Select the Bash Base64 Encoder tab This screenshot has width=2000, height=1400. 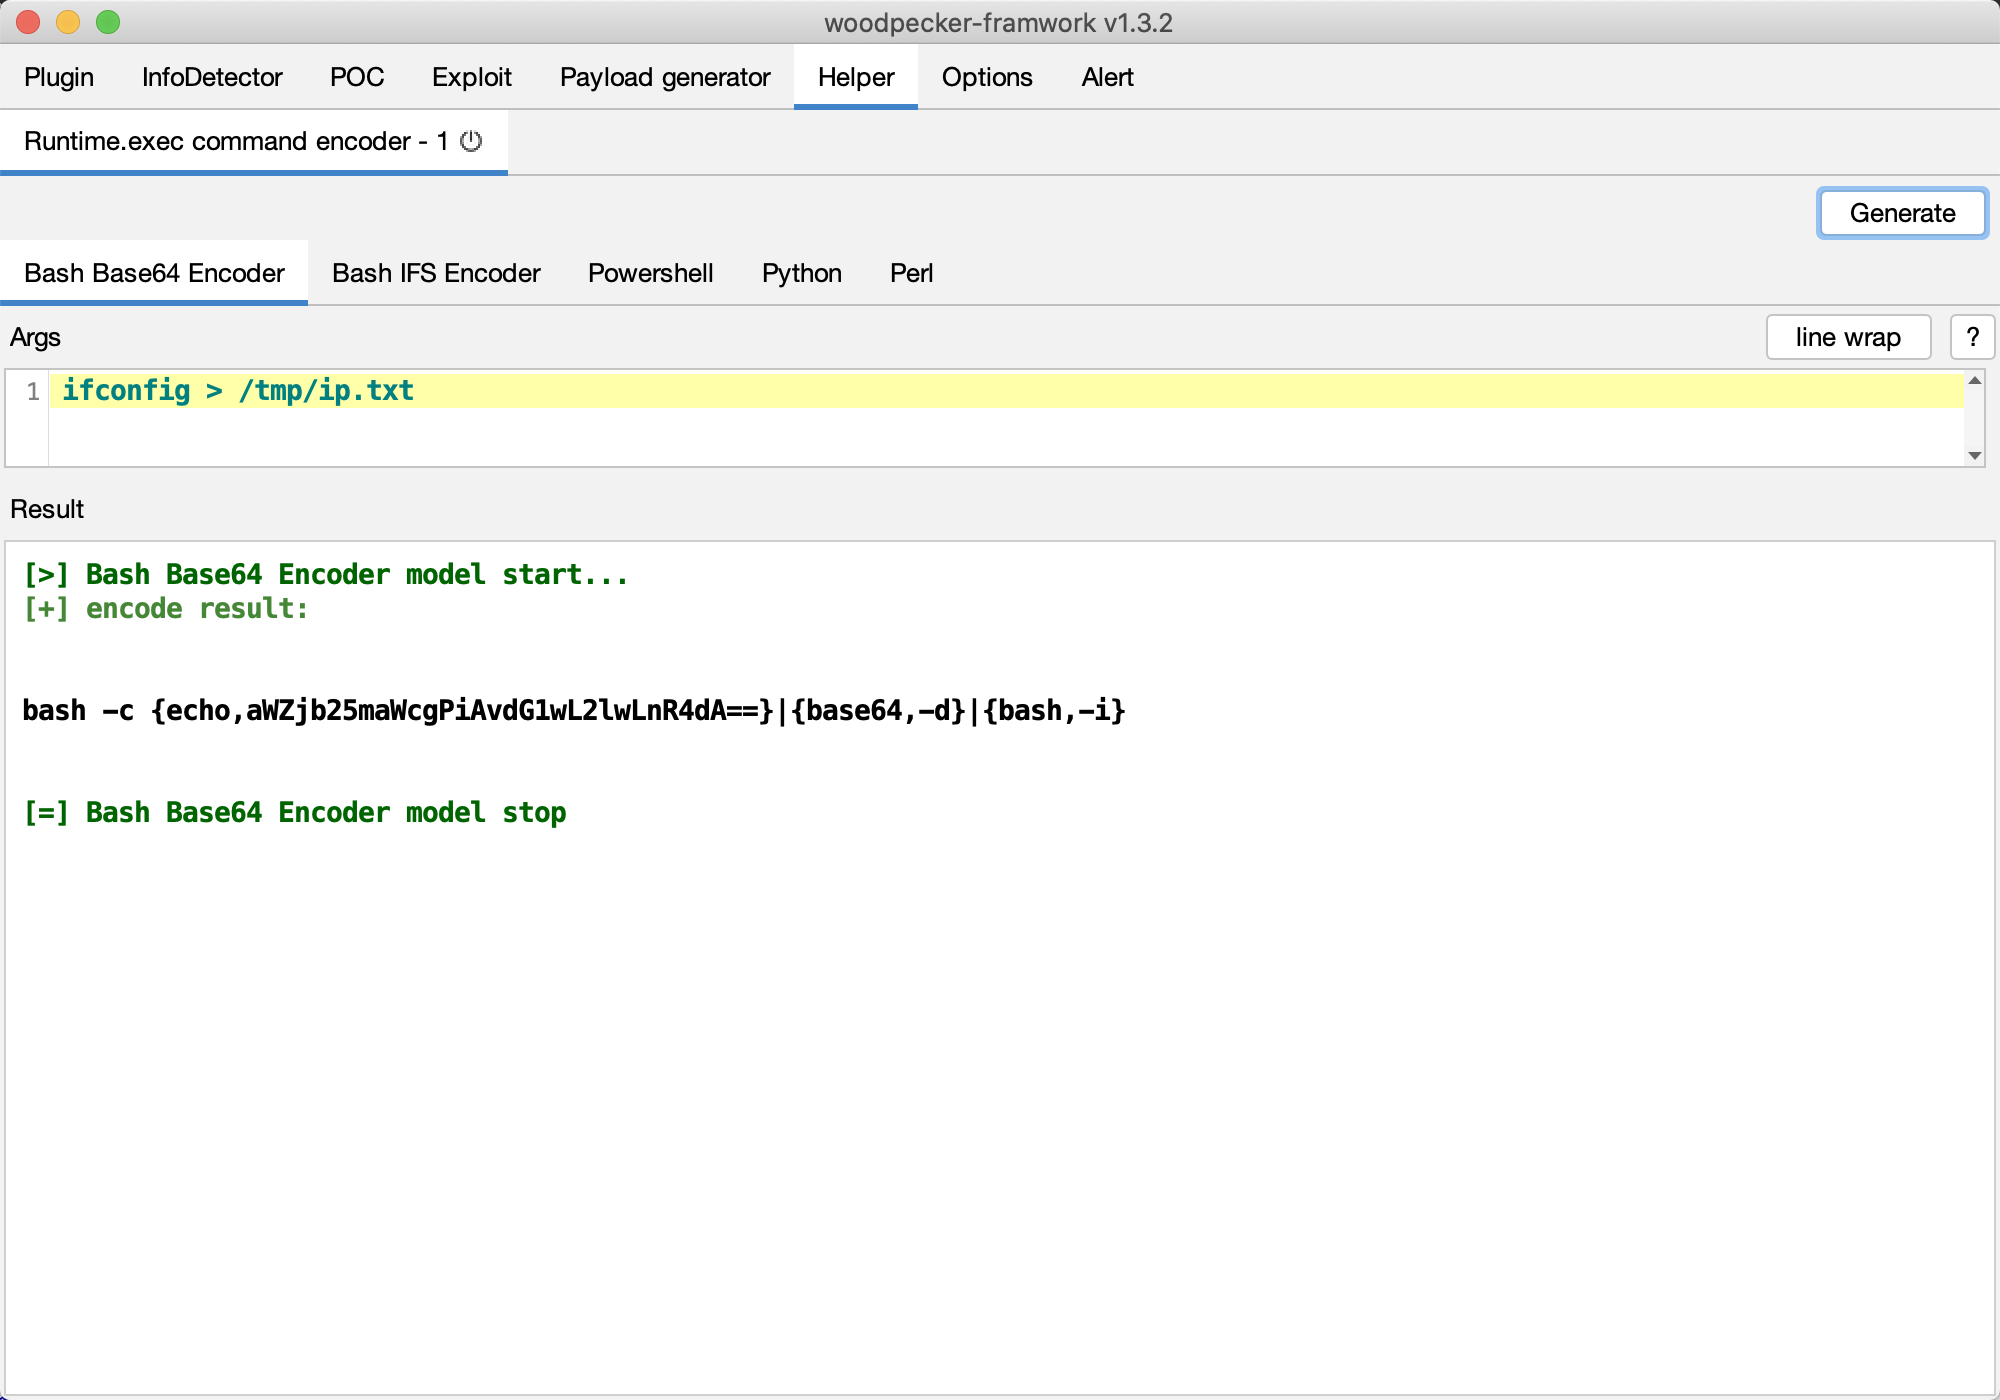coord(154,273)
